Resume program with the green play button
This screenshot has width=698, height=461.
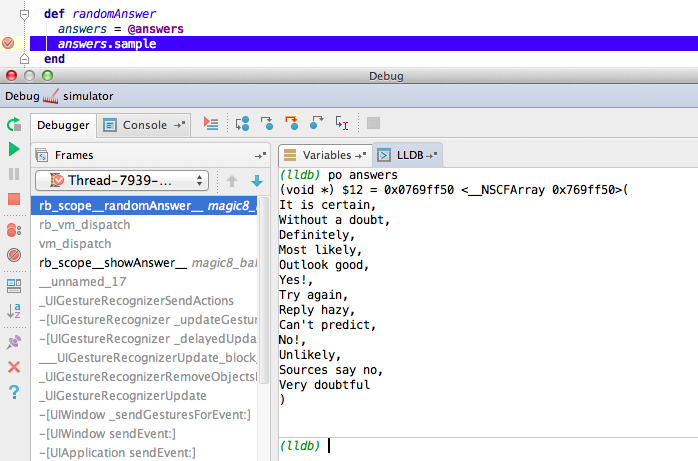click(14, 149)
